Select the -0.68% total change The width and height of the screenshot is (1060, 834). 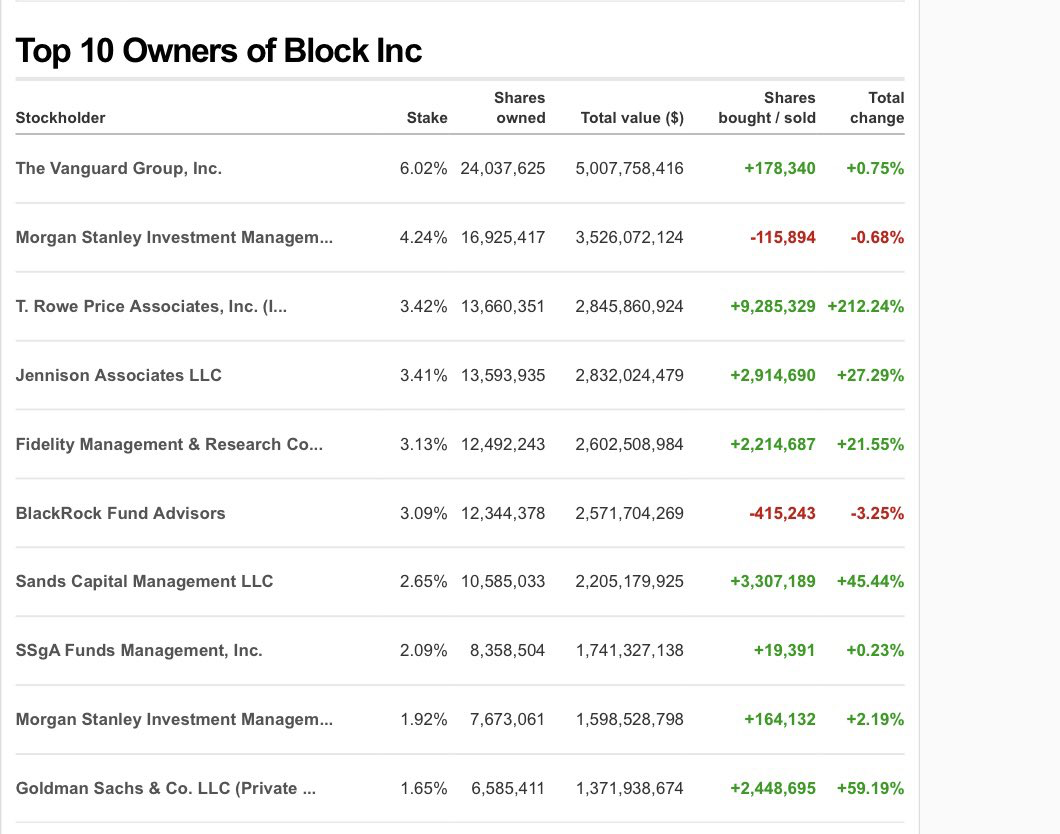[877, 237]
